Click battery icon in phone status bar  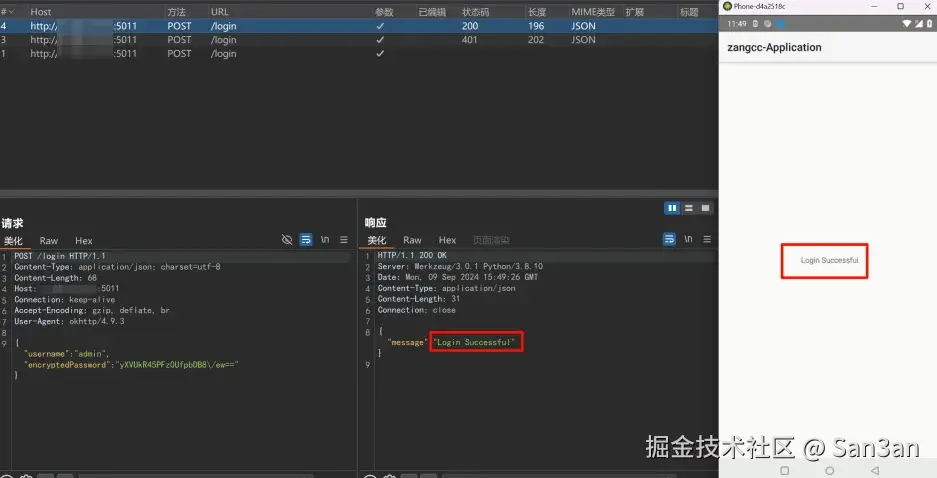click(x=930, y=23)
